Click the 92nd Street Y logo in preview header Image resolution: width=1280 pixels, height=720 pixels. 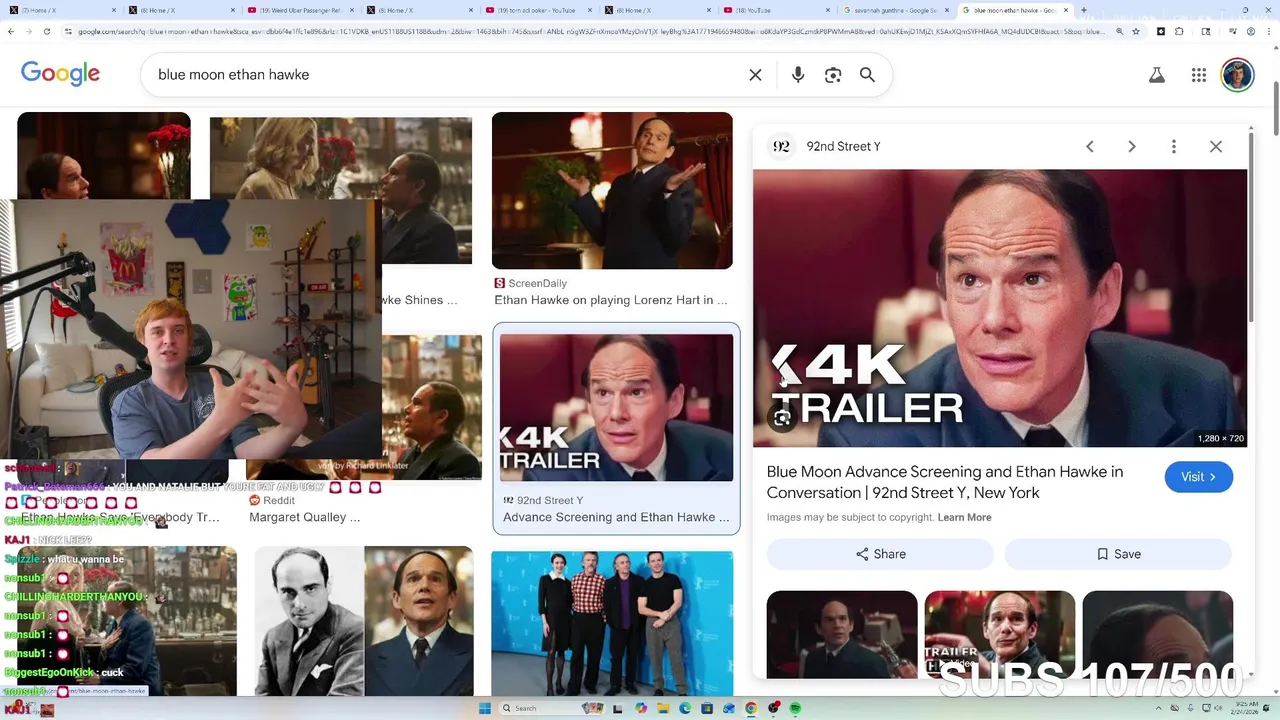pyautogui.click(x=781, y=146)
